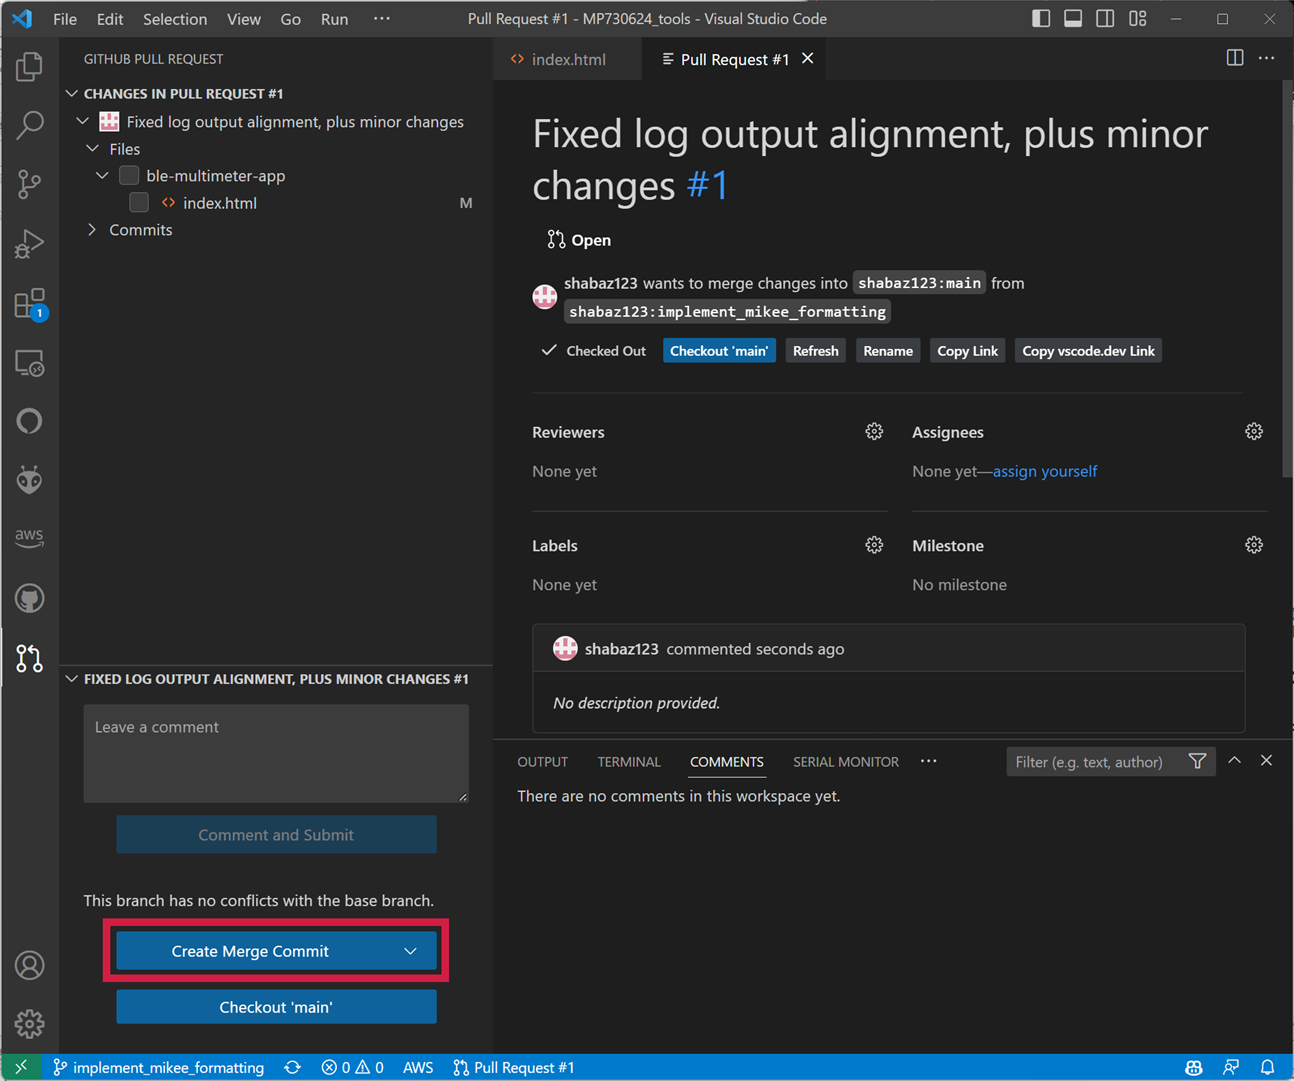The height and width of the screenshot is (1081, 1294).
Task: Edit Labels via gear icon
Action: pyautogui.click(x=874, y=545)
